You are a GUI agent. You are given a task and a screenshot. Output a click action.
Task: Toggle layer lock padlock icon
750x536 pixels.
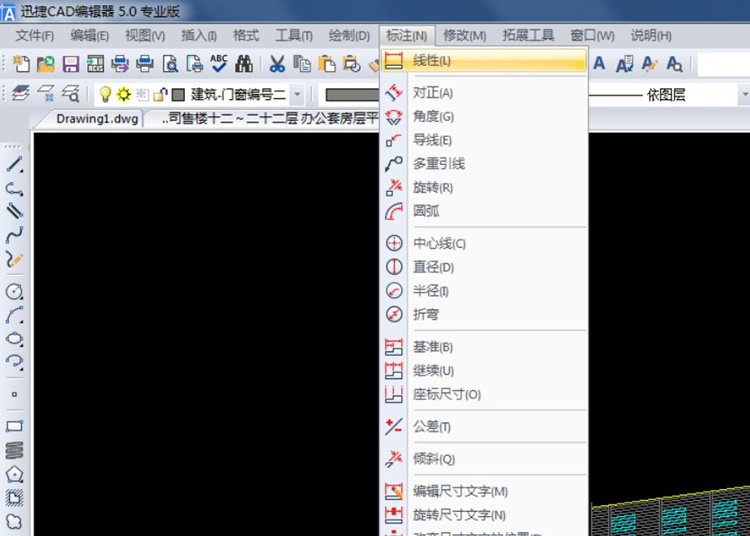click(160, 95)
